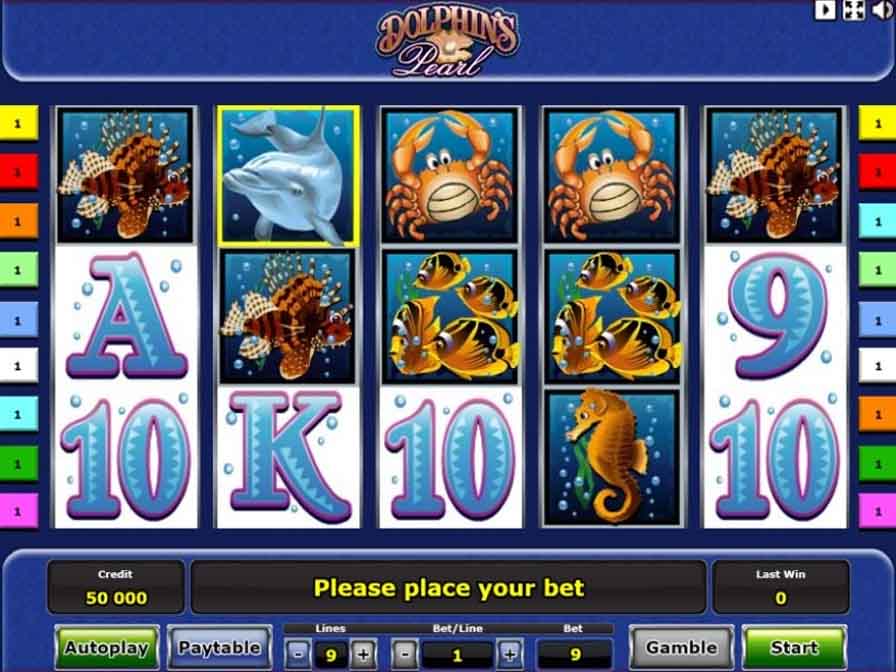
Task: Click the Dolphin's Pearl logo
Action: [x=447, y=43]
